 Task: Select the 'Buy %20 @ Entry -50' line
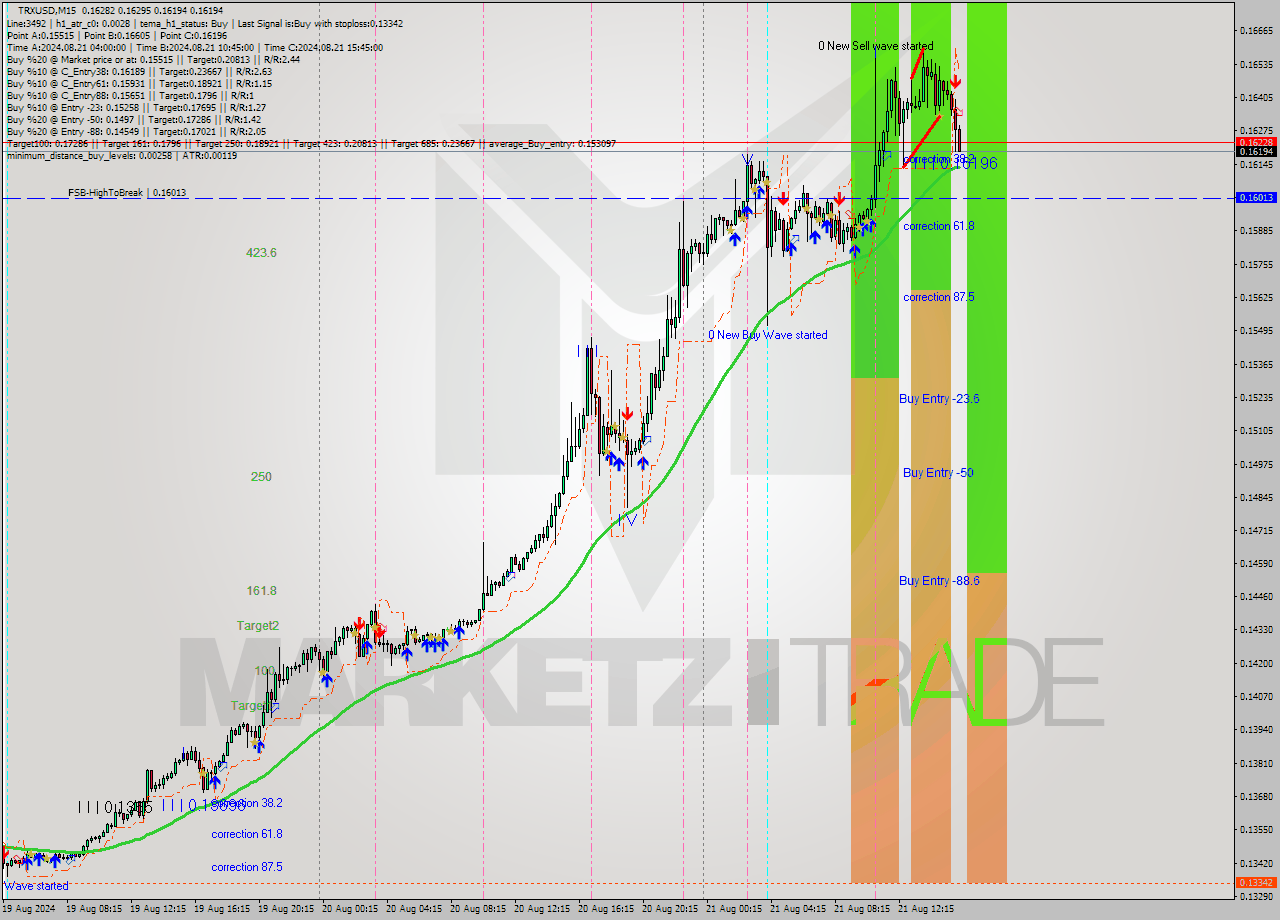click(x=133, y=119)
